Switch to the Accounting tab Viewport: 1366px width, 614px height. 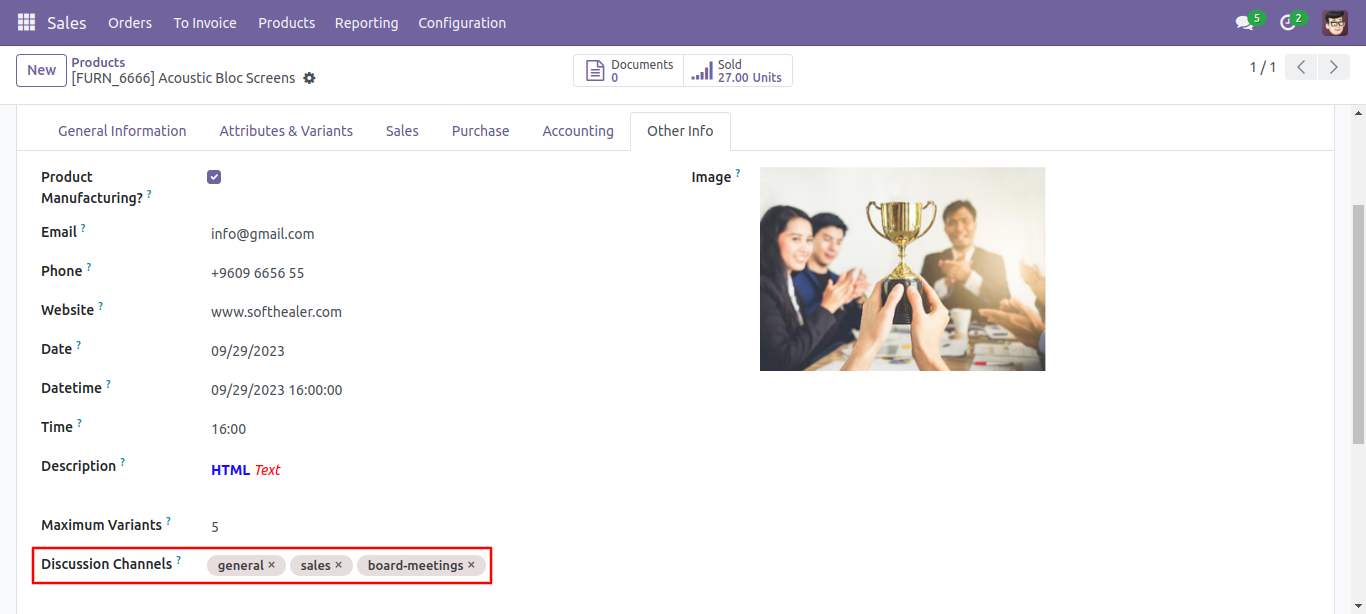point(578,131)
